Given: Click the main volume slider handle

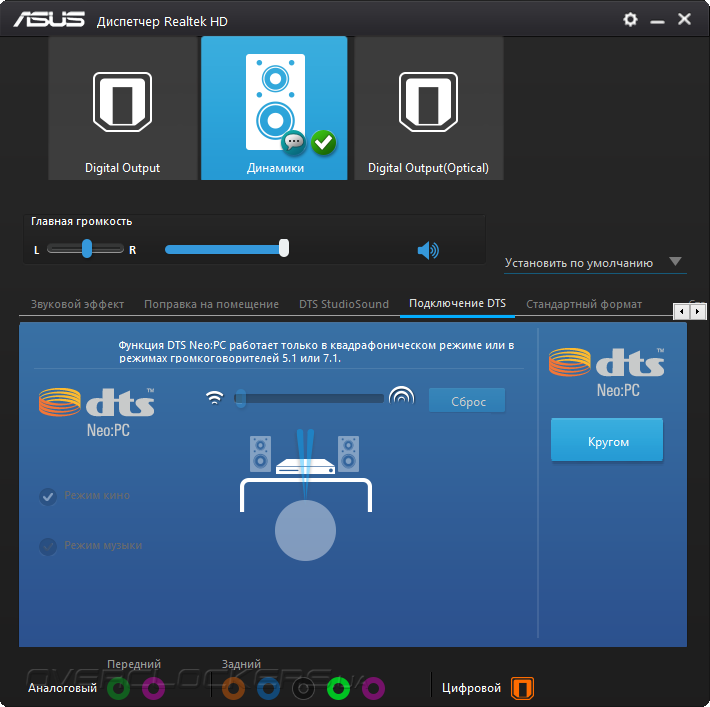Looking at the screenshot, I should pyautogui.click(x=284, y=248).
